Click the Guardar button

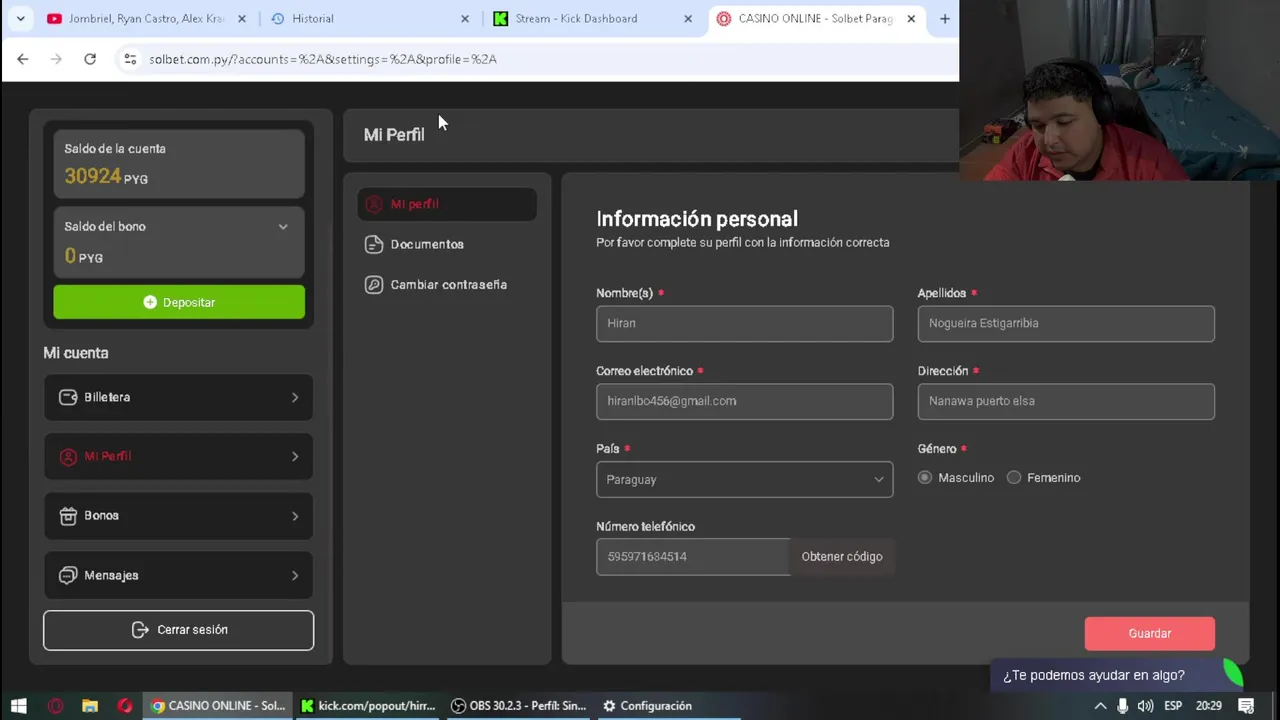(1149, 633)
